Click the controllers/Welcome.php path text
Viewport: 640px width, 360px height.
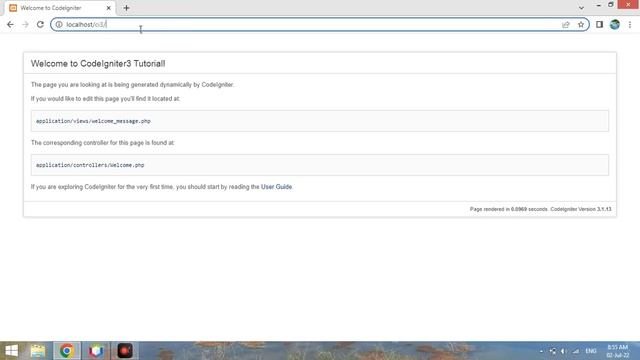pyautogui.click(x=90, y=165)
